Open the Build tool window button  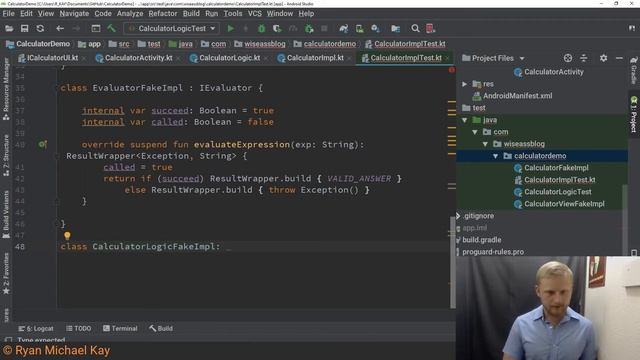point(161,329)
